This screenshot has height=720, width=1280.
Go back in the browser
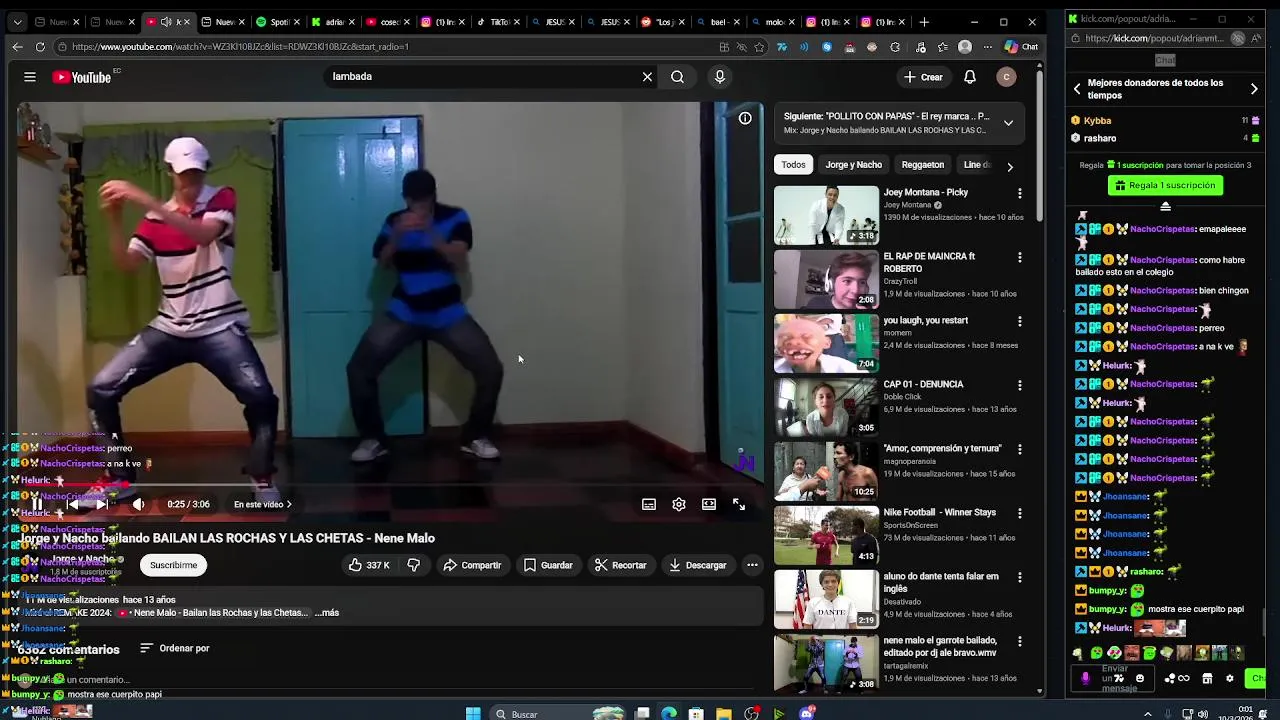(x=17, y=46)
